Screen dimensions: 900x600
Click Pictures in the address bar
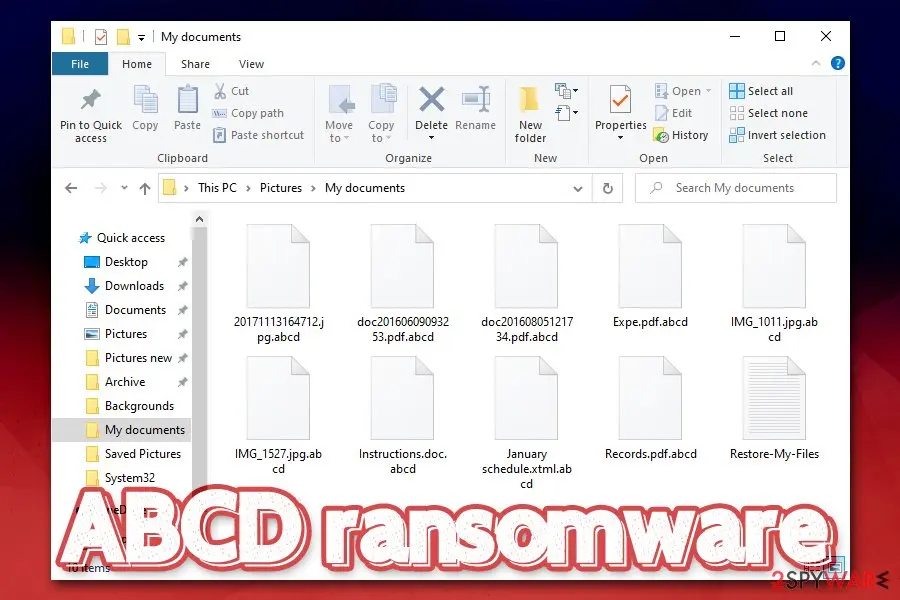pyautogui.click(x=281, y=188)
